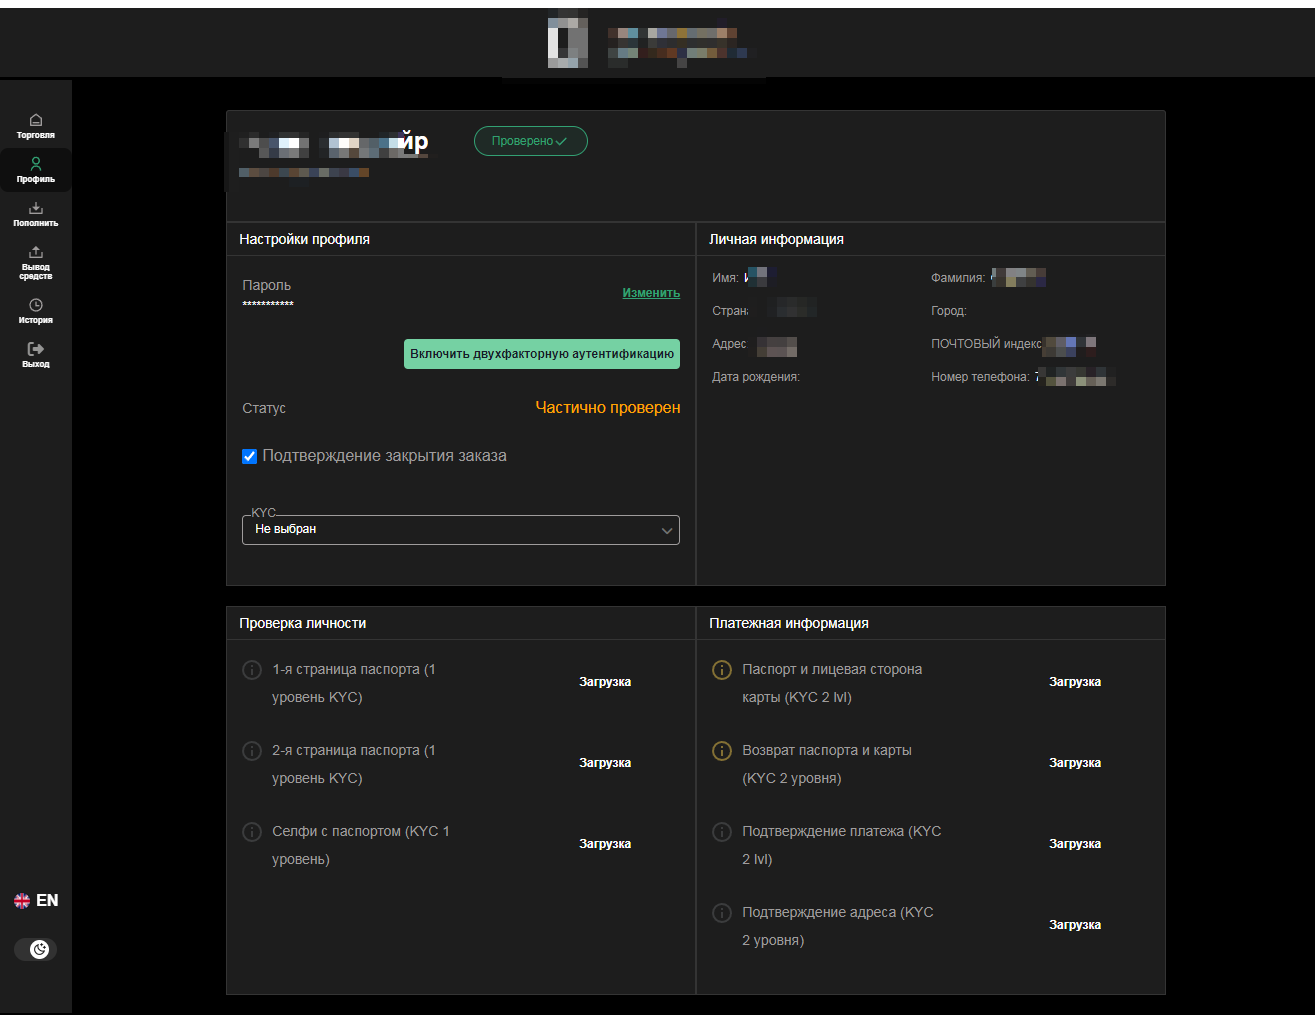Click the 'Частично проверен' status text

(608, 408)
